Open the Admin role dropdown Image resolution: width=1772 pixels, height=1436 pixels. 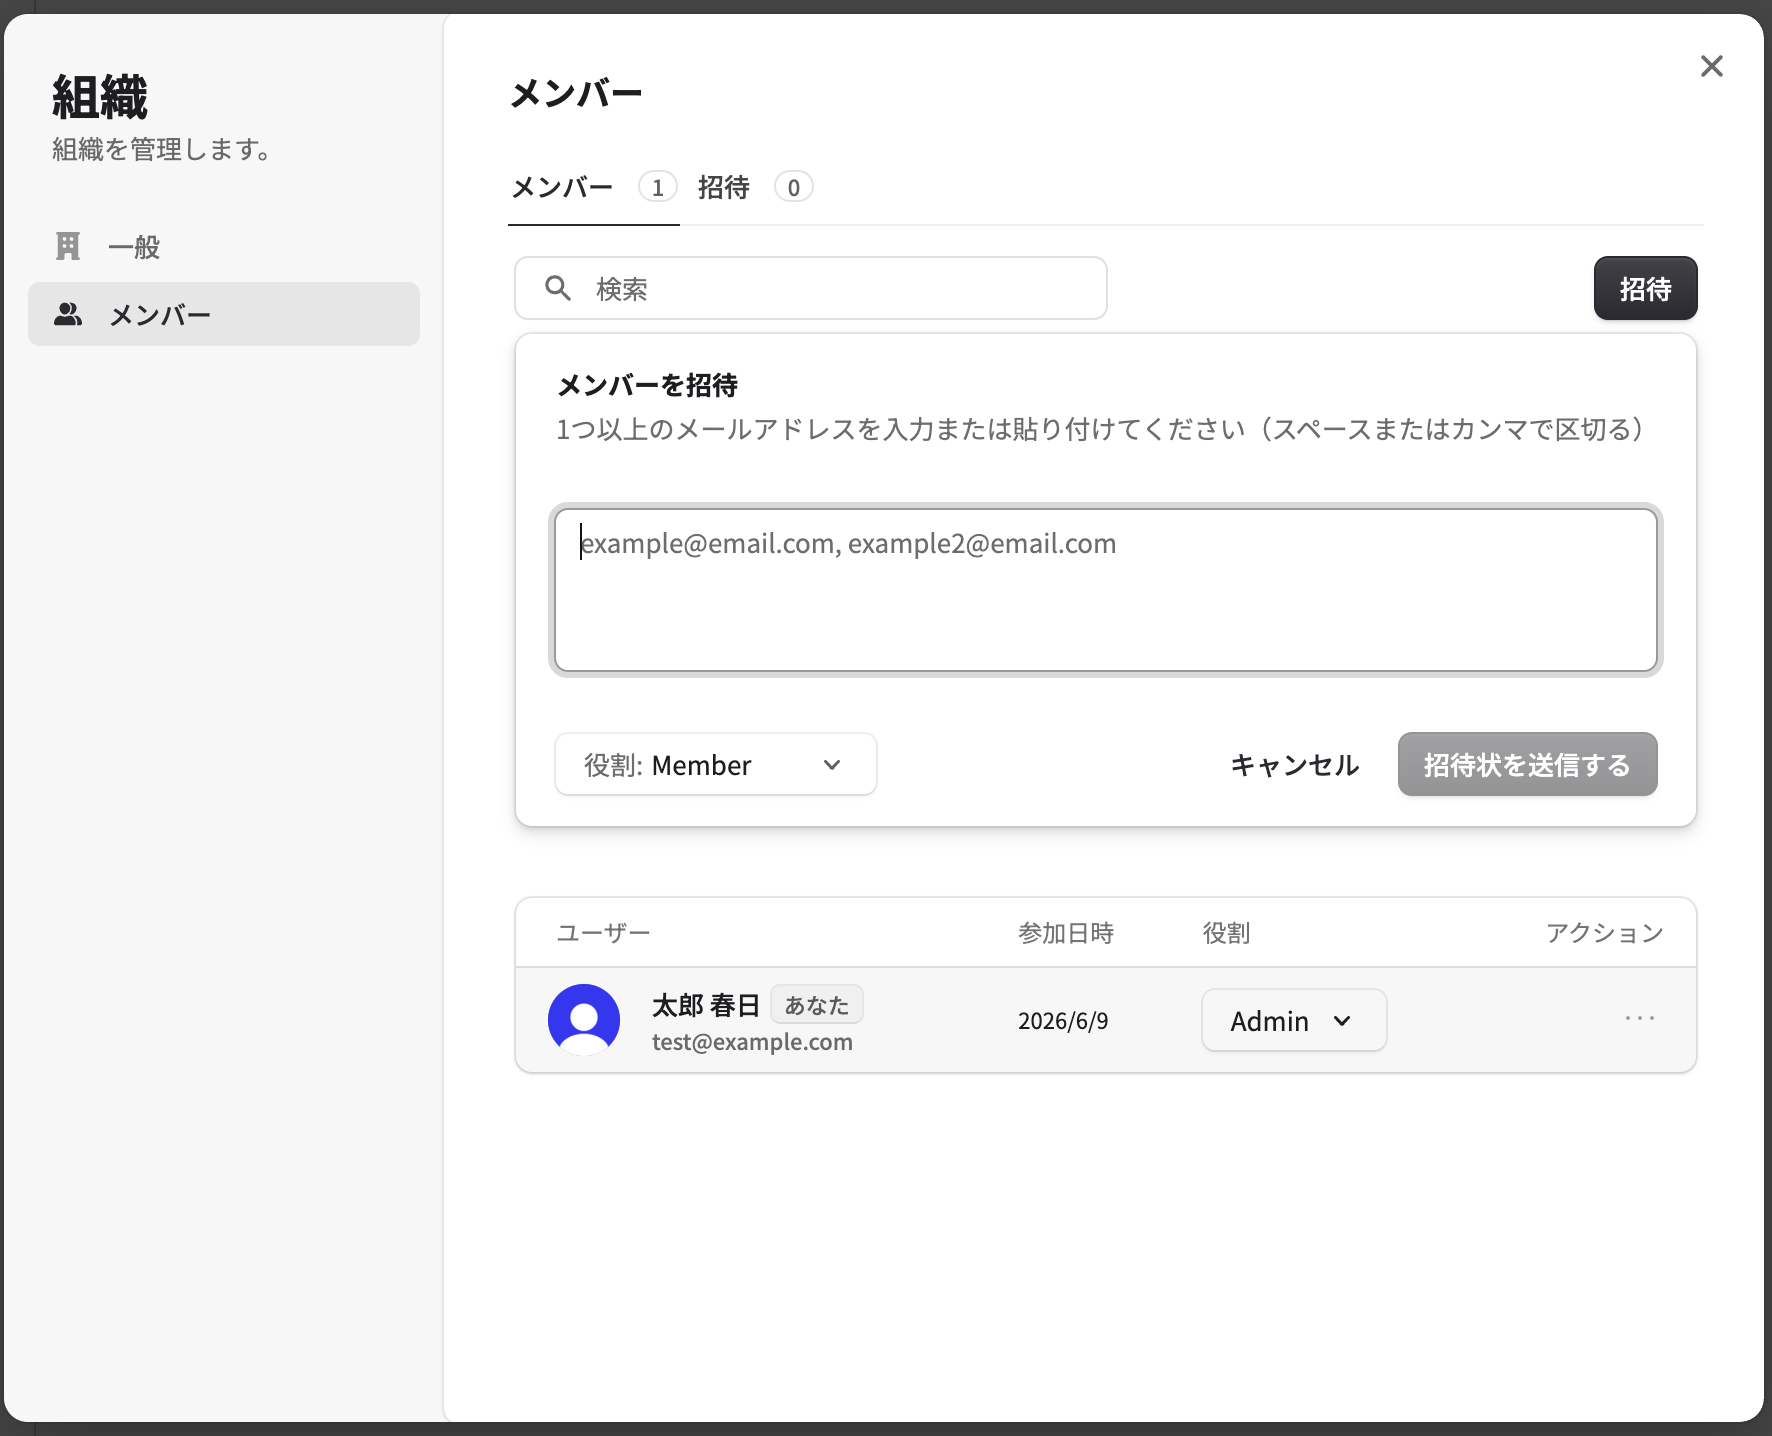pos(1294,1020)
